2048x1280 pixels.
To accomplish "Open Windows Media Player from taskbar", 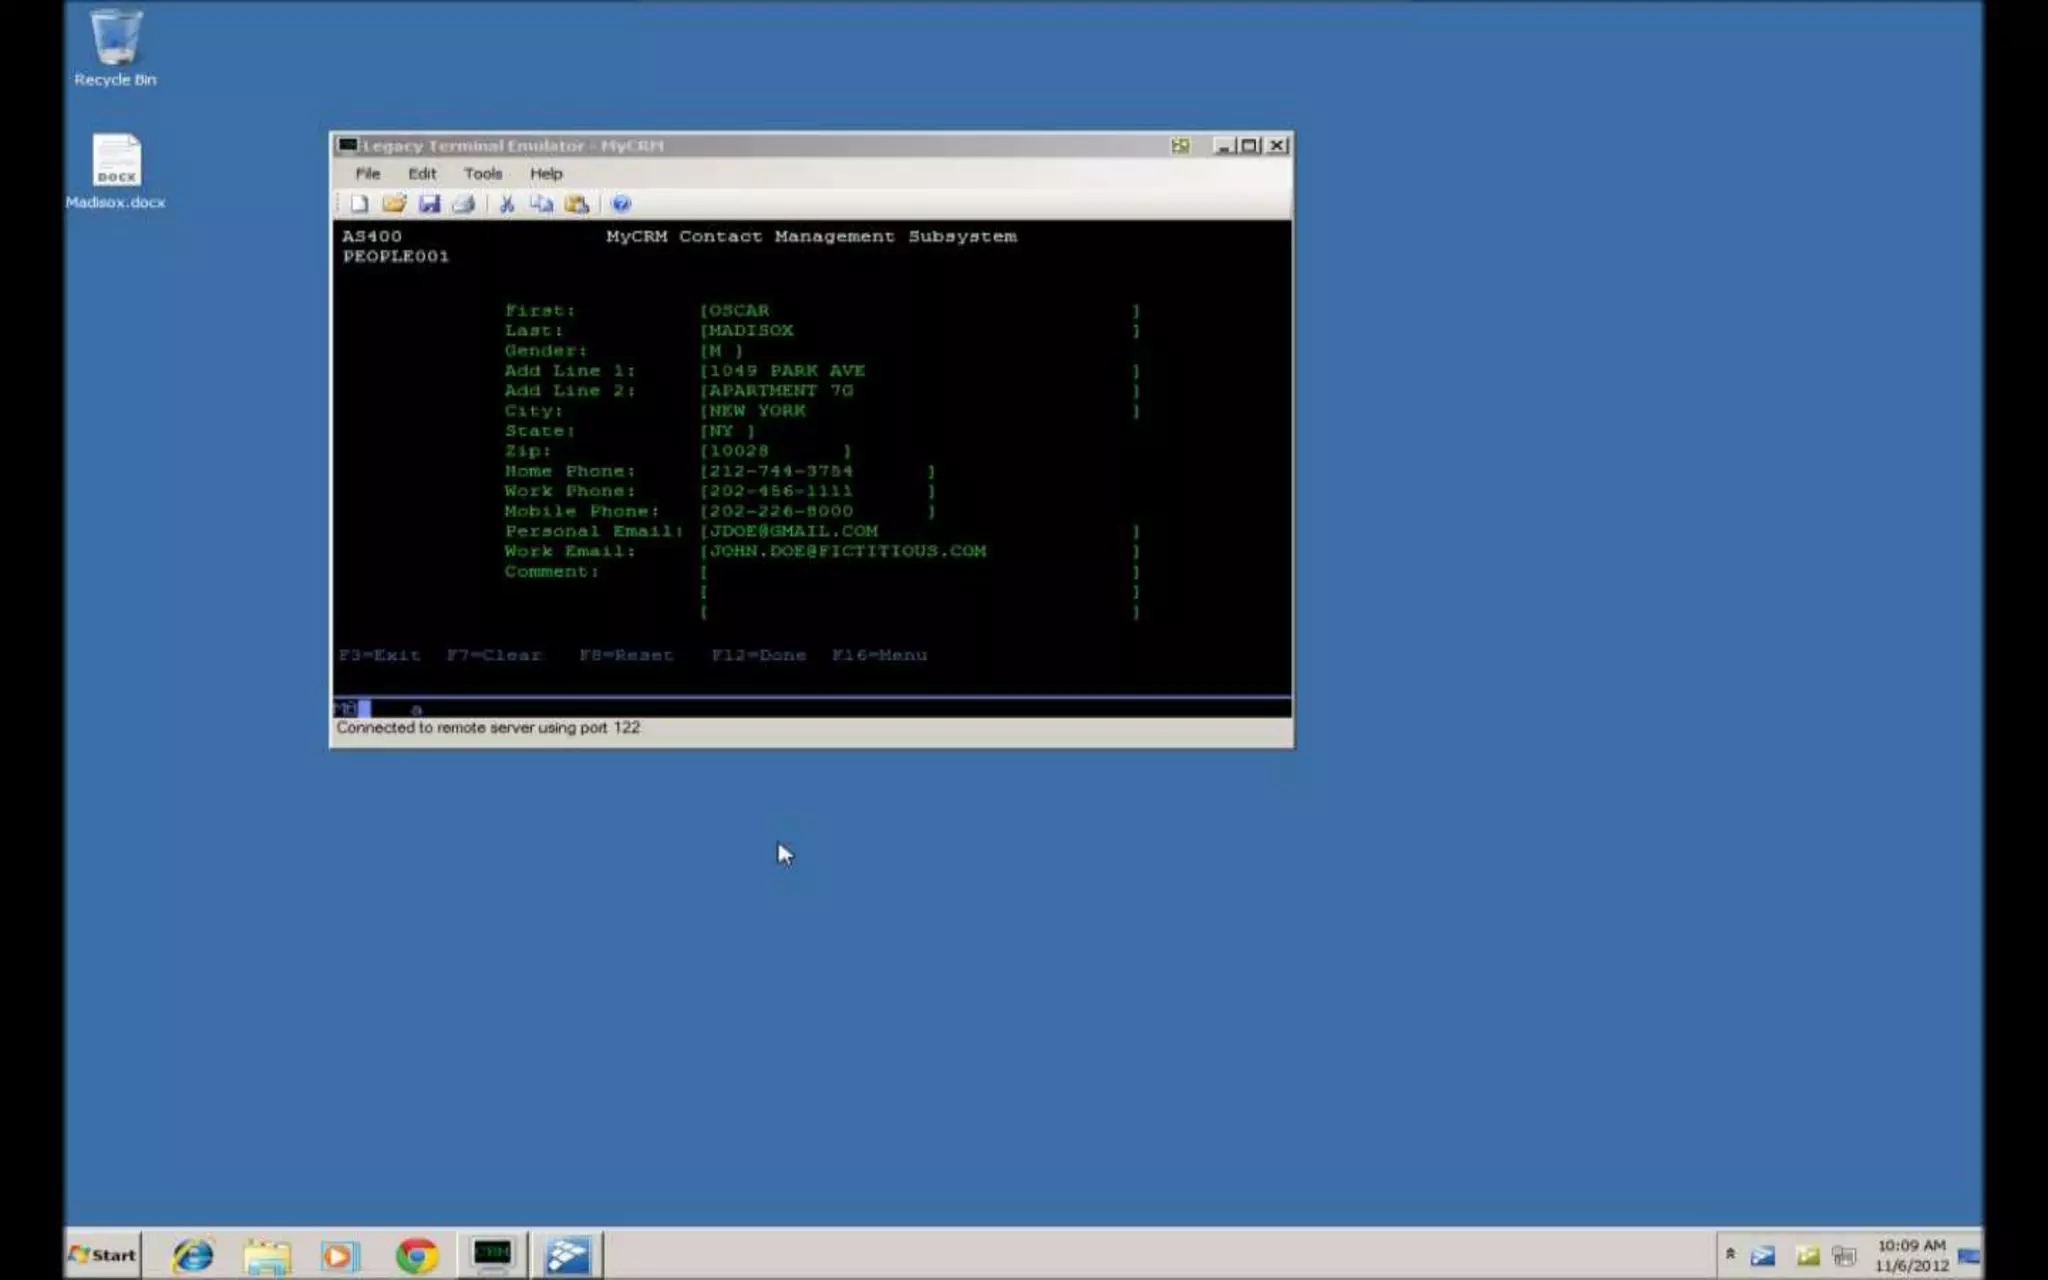I will (340, 1255).
